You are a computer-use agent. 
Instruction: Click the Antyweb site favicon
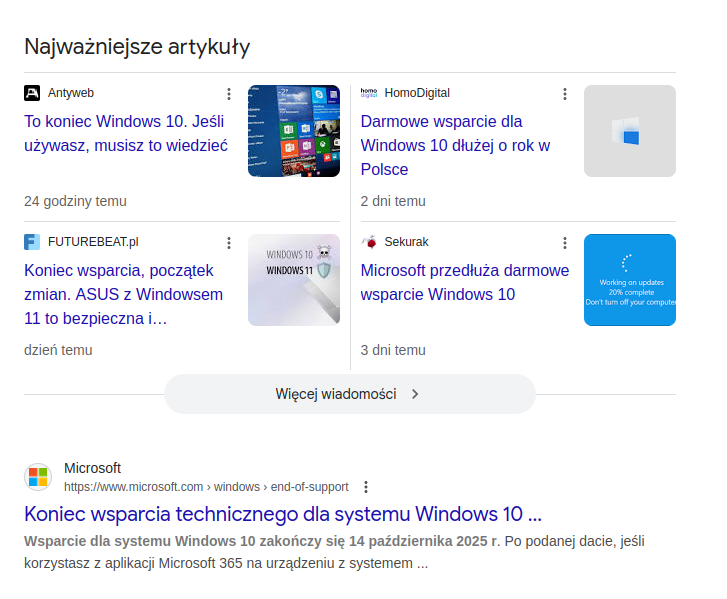coord(32,93)
